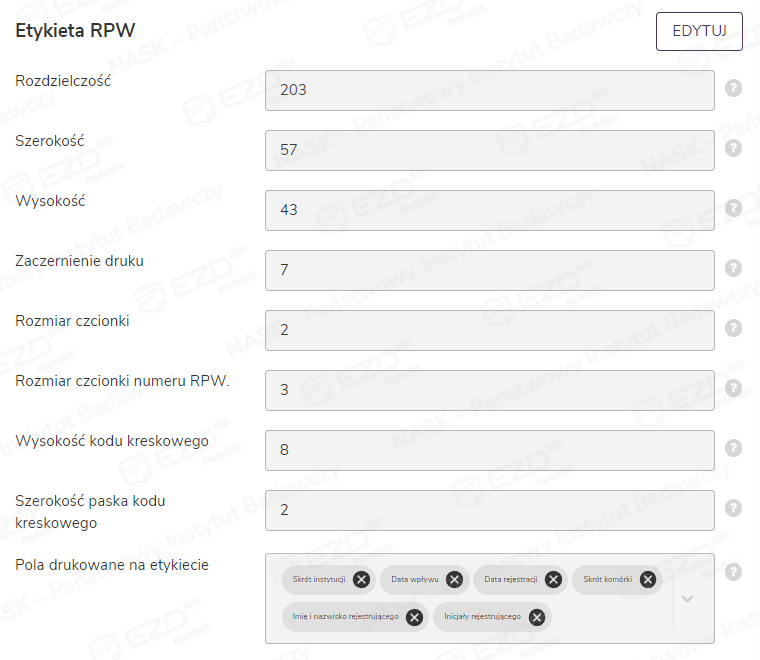760x660 pixels.
Task: Remove the Data rejestracji tag
Action: [x=553, y=579]
